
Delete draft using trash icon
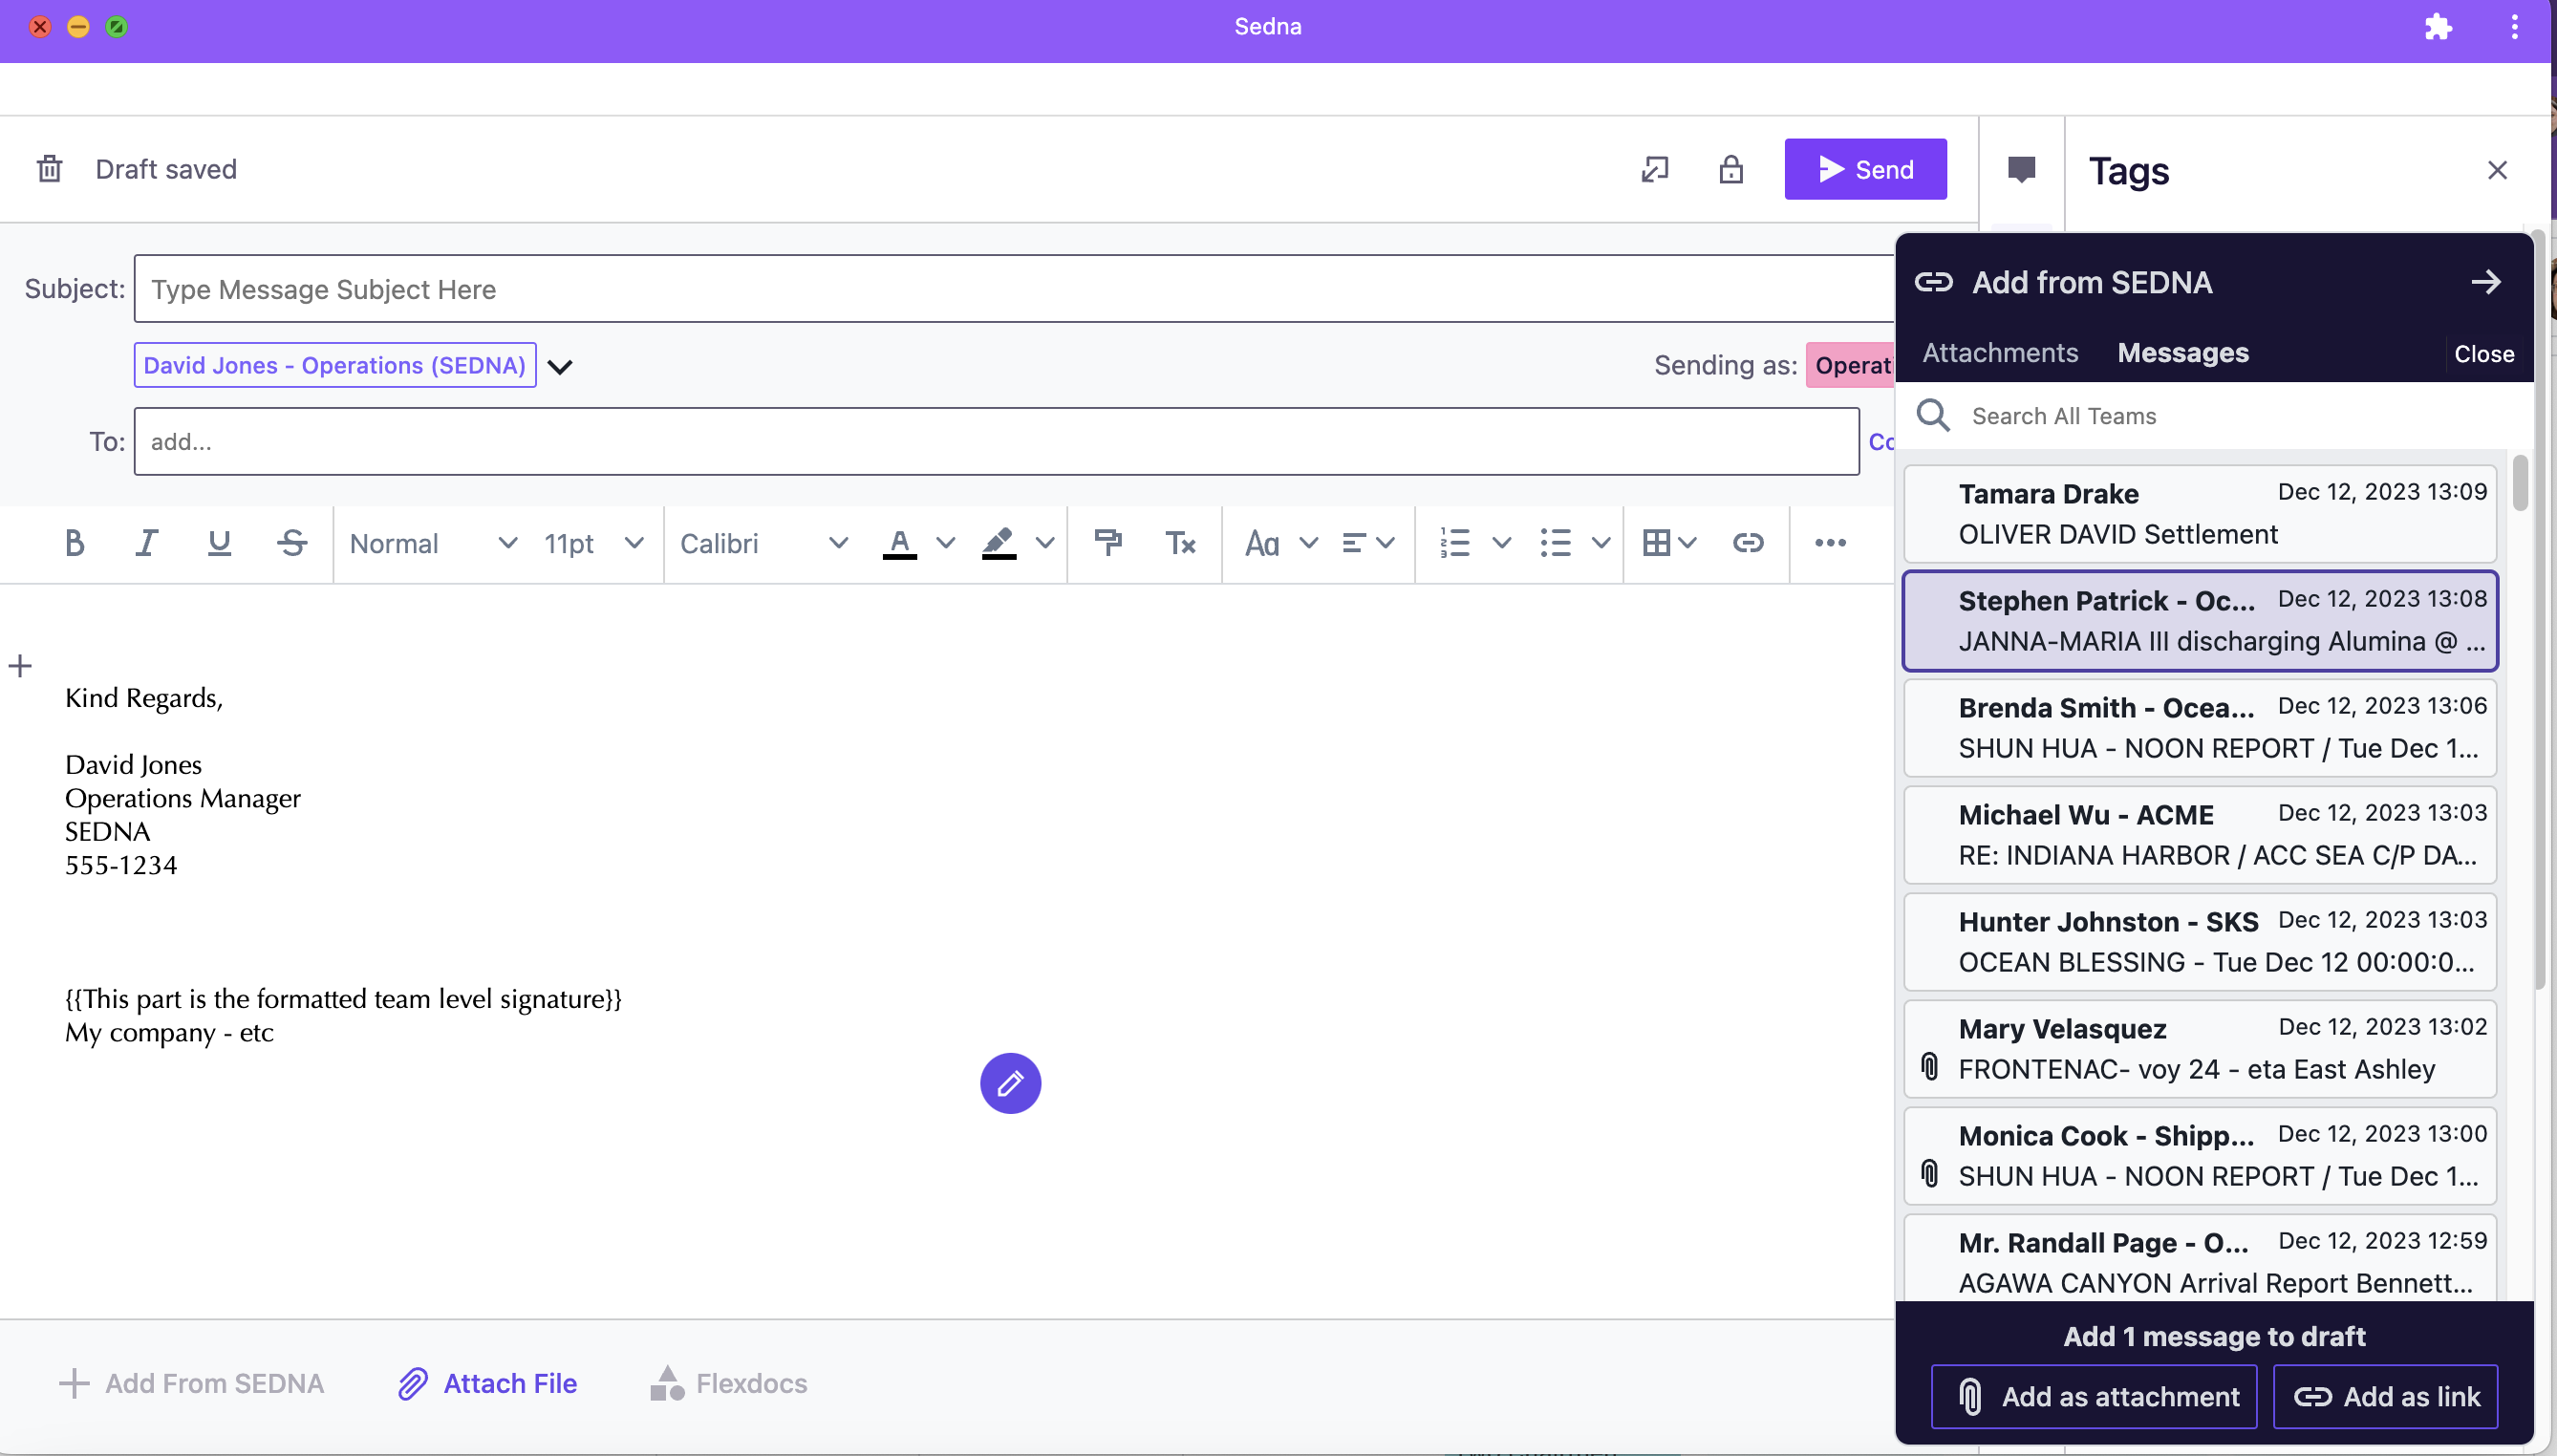(x=49, y=169)
